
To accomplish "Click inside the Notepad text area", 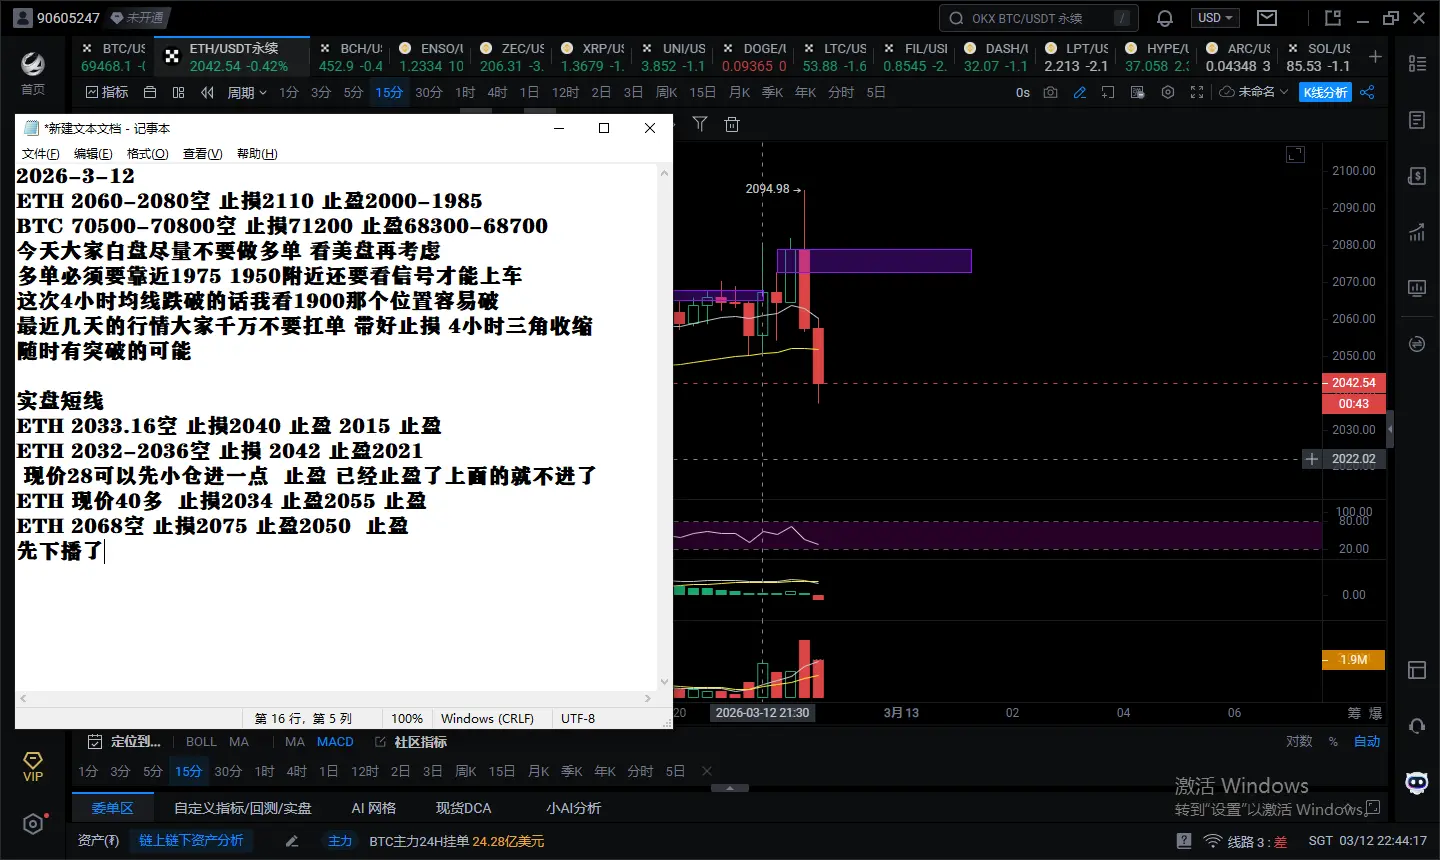I will [x=336, y=425].
